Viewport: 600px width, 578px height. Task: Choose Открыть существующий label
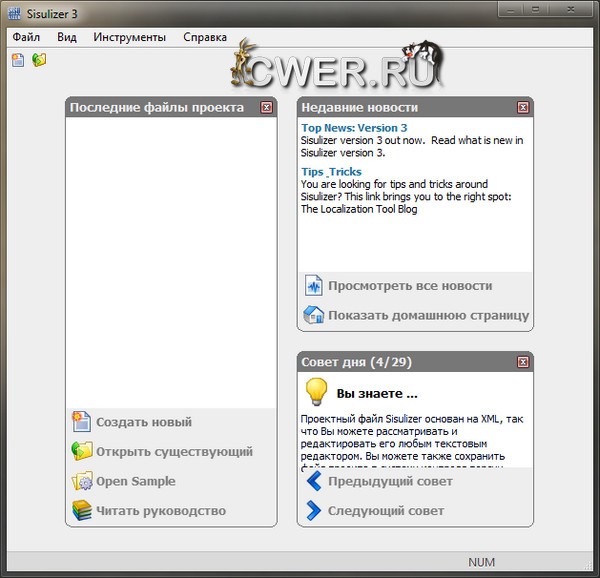(174, 452)
